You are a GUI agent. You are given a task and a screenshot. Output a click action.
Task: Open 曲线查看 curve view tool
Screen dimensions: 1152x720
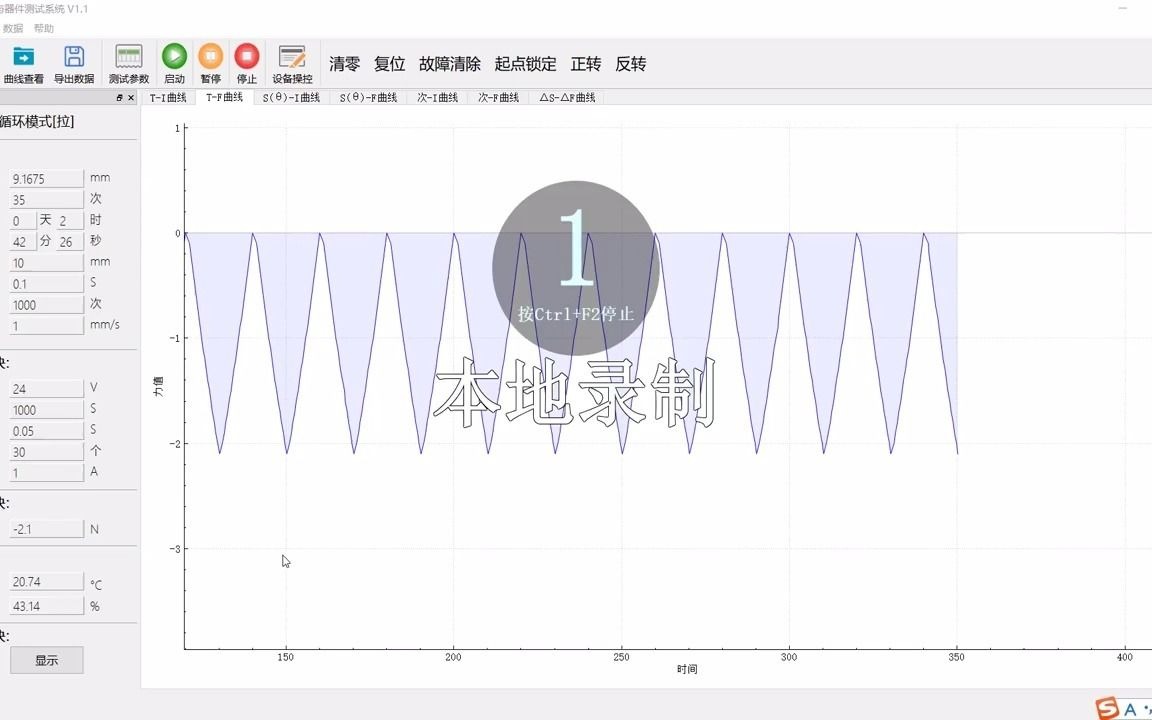tap(24, 63)
